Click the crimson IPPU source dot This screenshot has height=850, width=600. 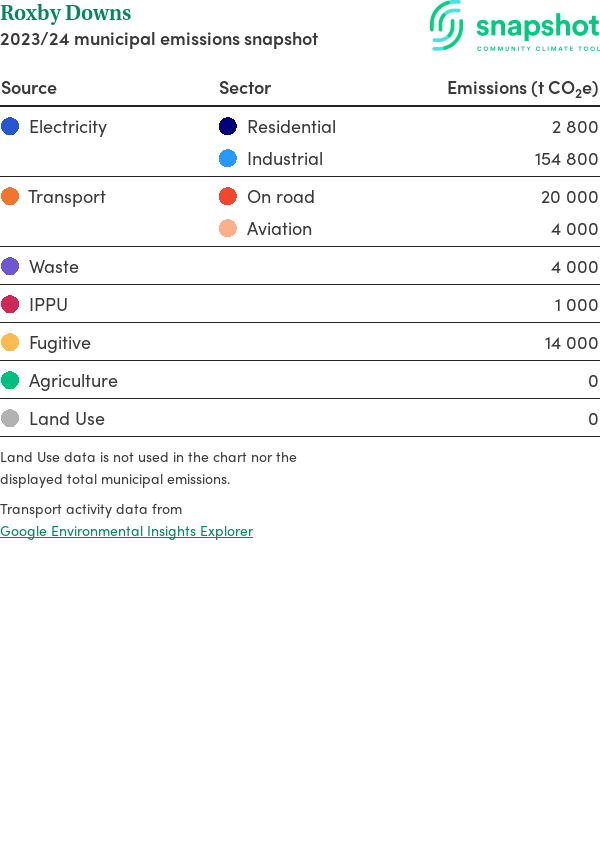click(10, 305)
